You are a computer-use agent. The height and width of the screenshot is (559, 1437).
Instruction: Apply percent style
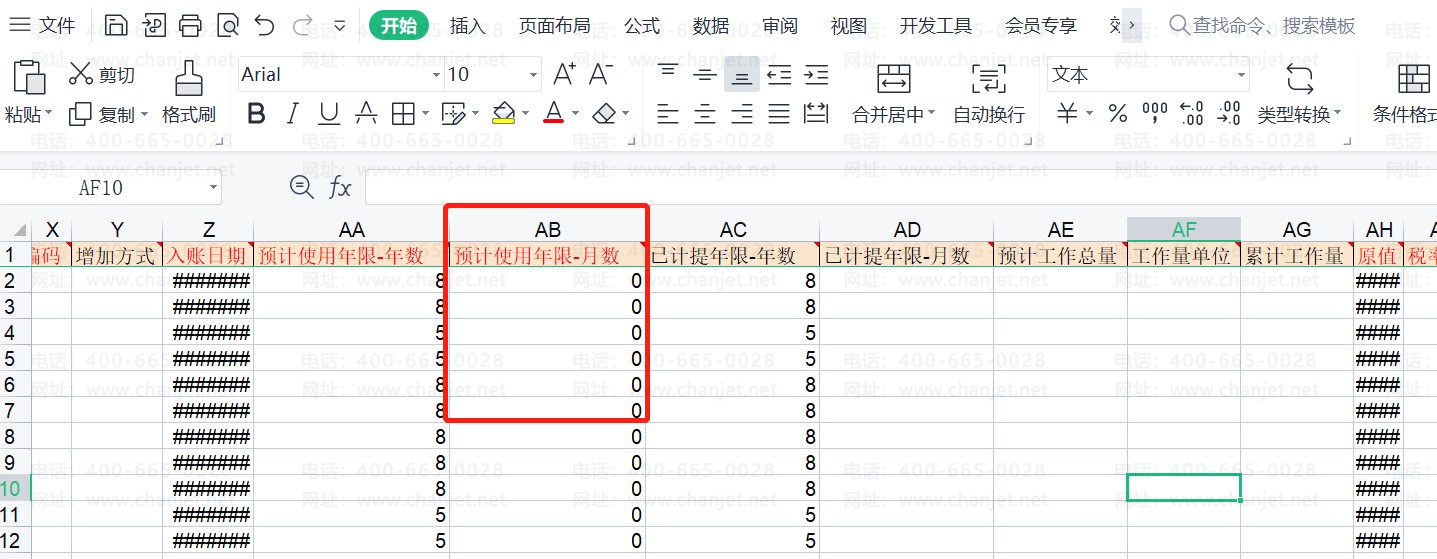1118,114
